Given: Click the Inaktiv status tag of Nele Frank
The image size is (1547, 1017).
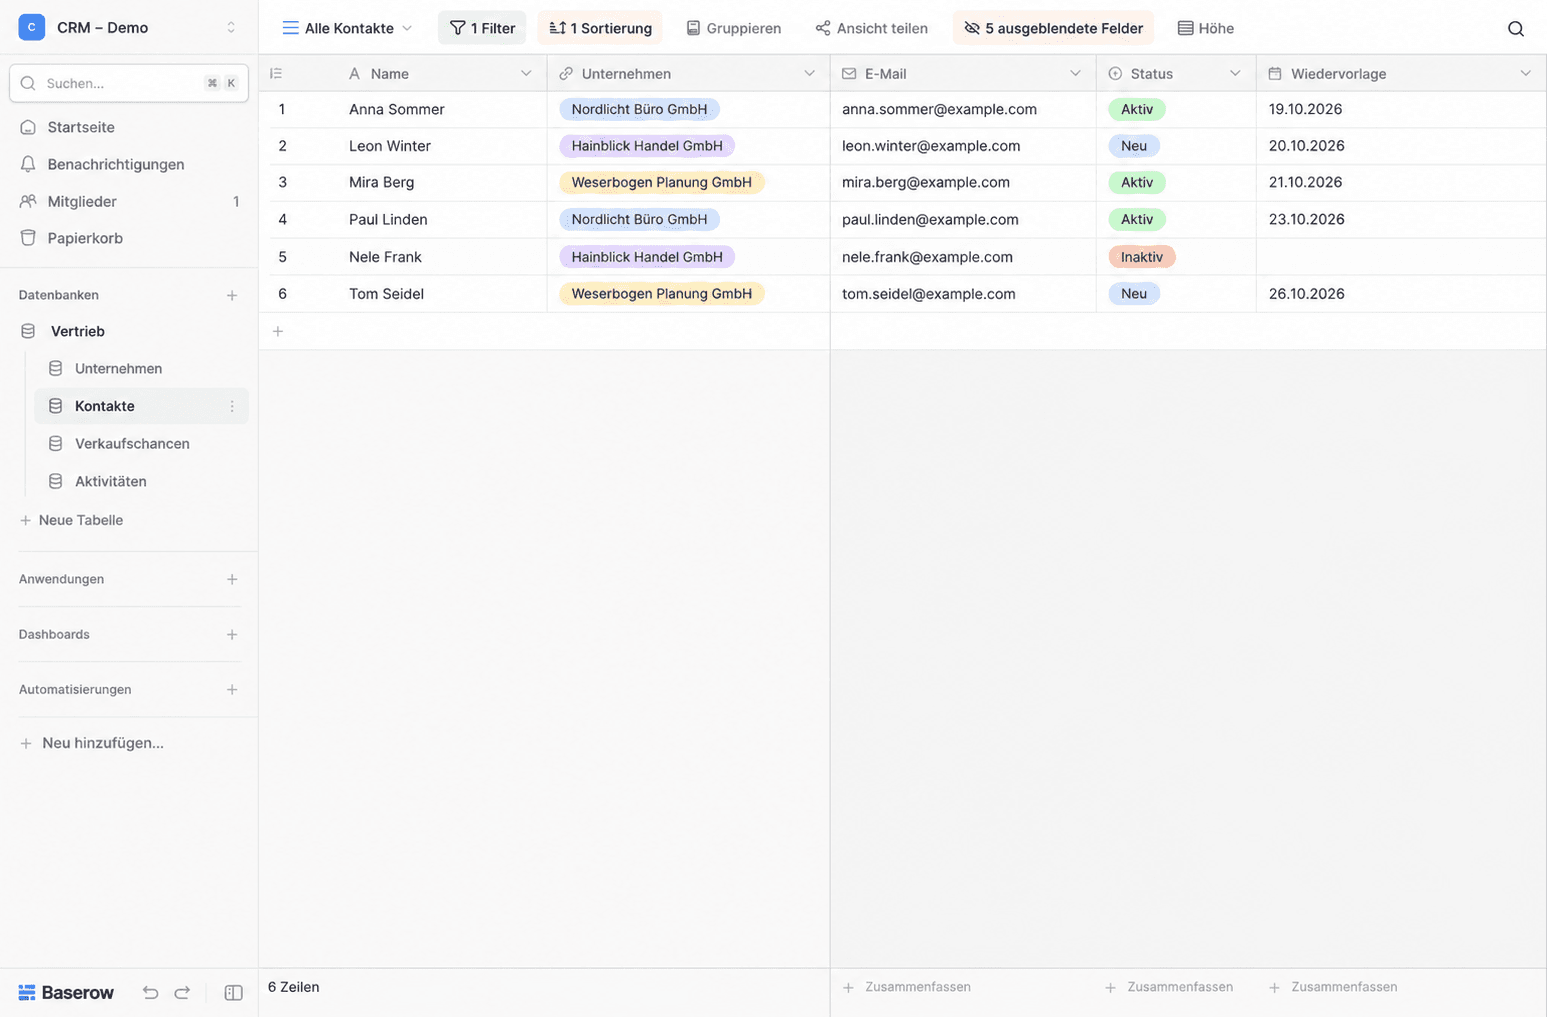Looking at the screenshot, I should click(1141, 257).
